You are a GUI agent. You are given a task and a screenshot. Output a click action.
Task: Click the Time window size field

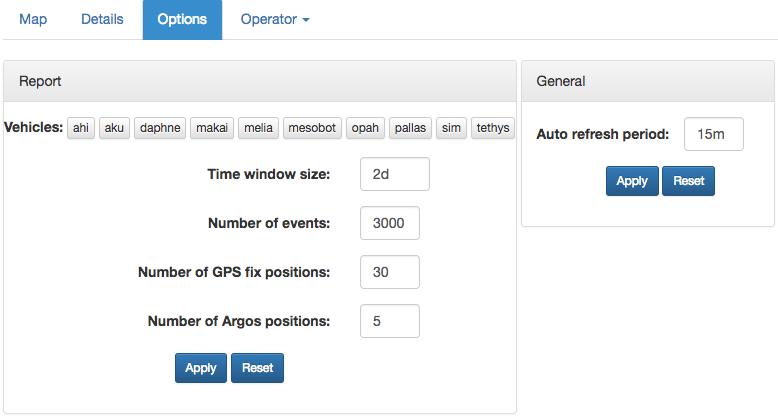tap(395, 174)
